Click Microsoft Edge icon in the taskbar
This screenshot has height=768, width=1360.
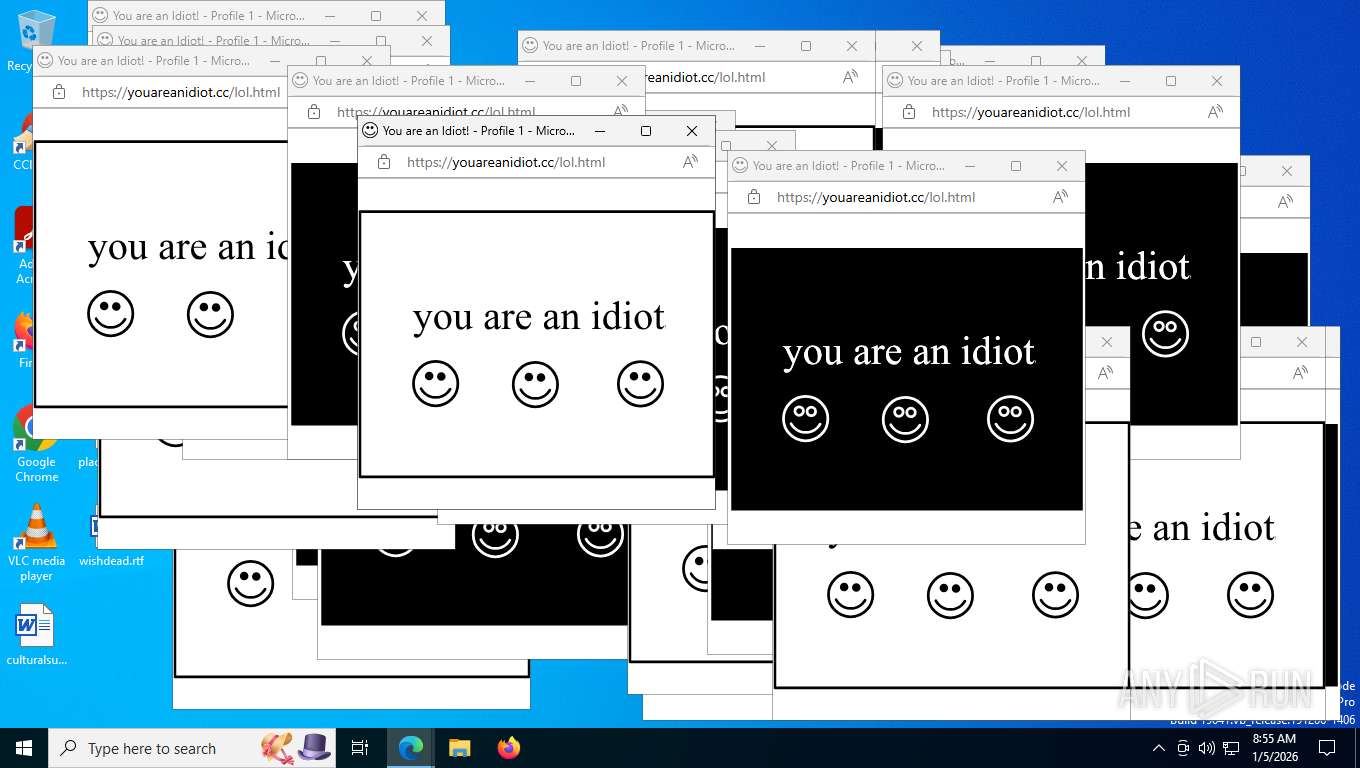[411, 748]
